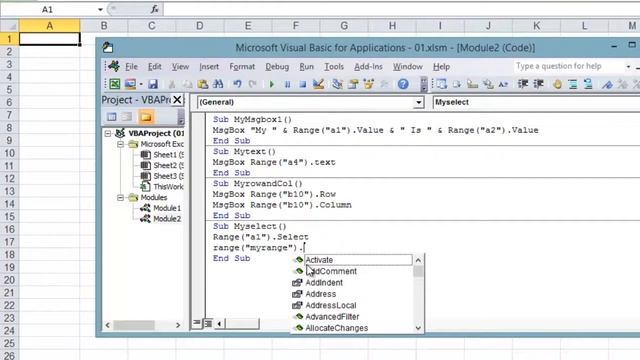Screen dimensions: 640x360
Task: Open the Object Browser toolbar icon
Action: click(369, 84)
